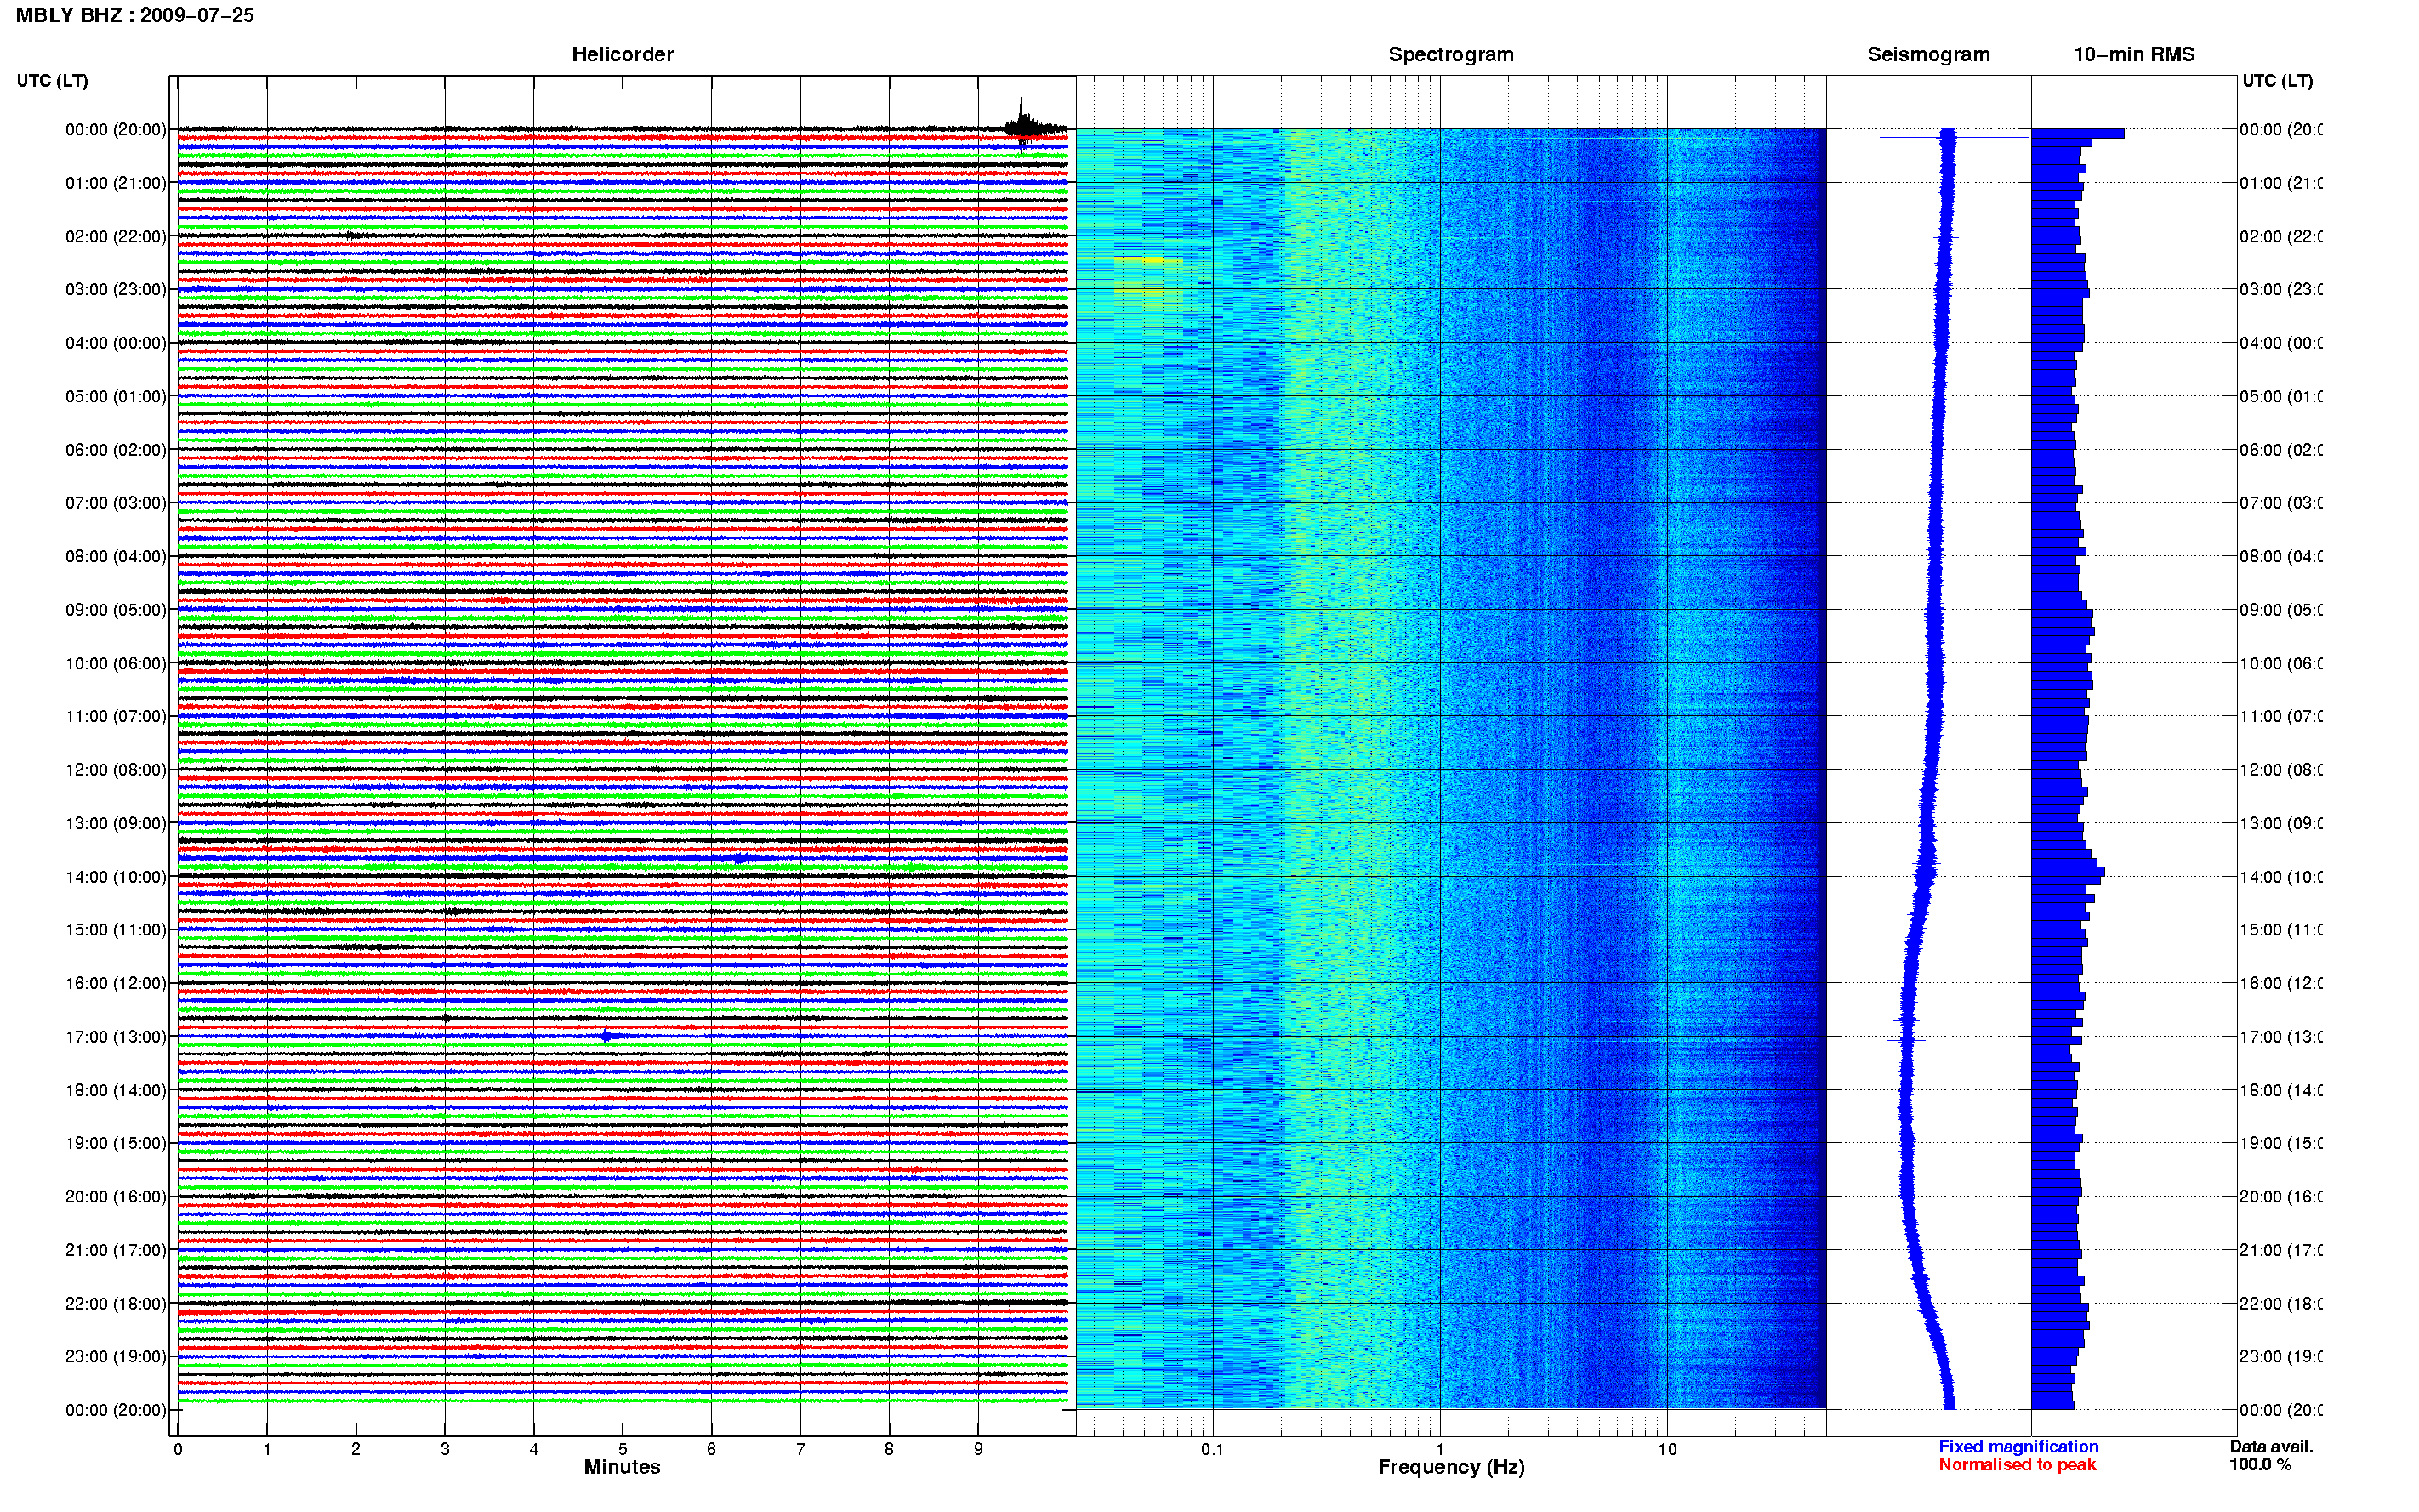Click the left 19:00 (15:00) time label
Image resolution: width=2419 pixels, height=1512 pixels.
coord(116,1143)
